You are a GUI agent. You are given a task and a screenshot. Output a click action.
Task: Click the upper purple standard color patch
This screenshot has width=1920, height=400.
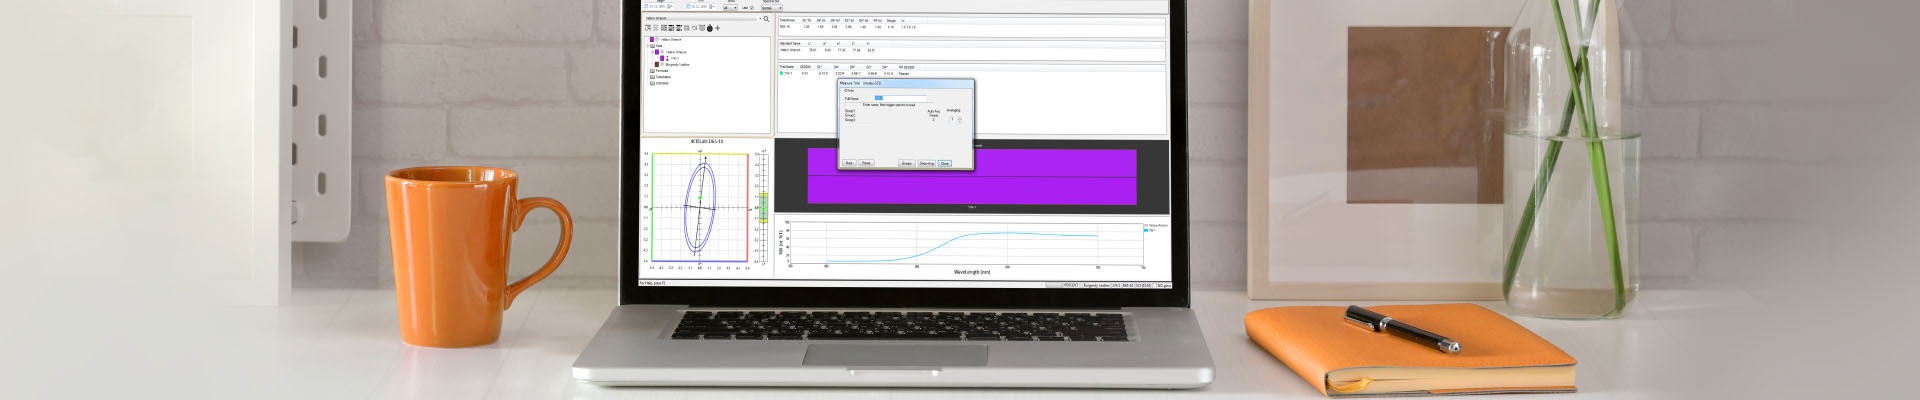click(x=972, y=163)
